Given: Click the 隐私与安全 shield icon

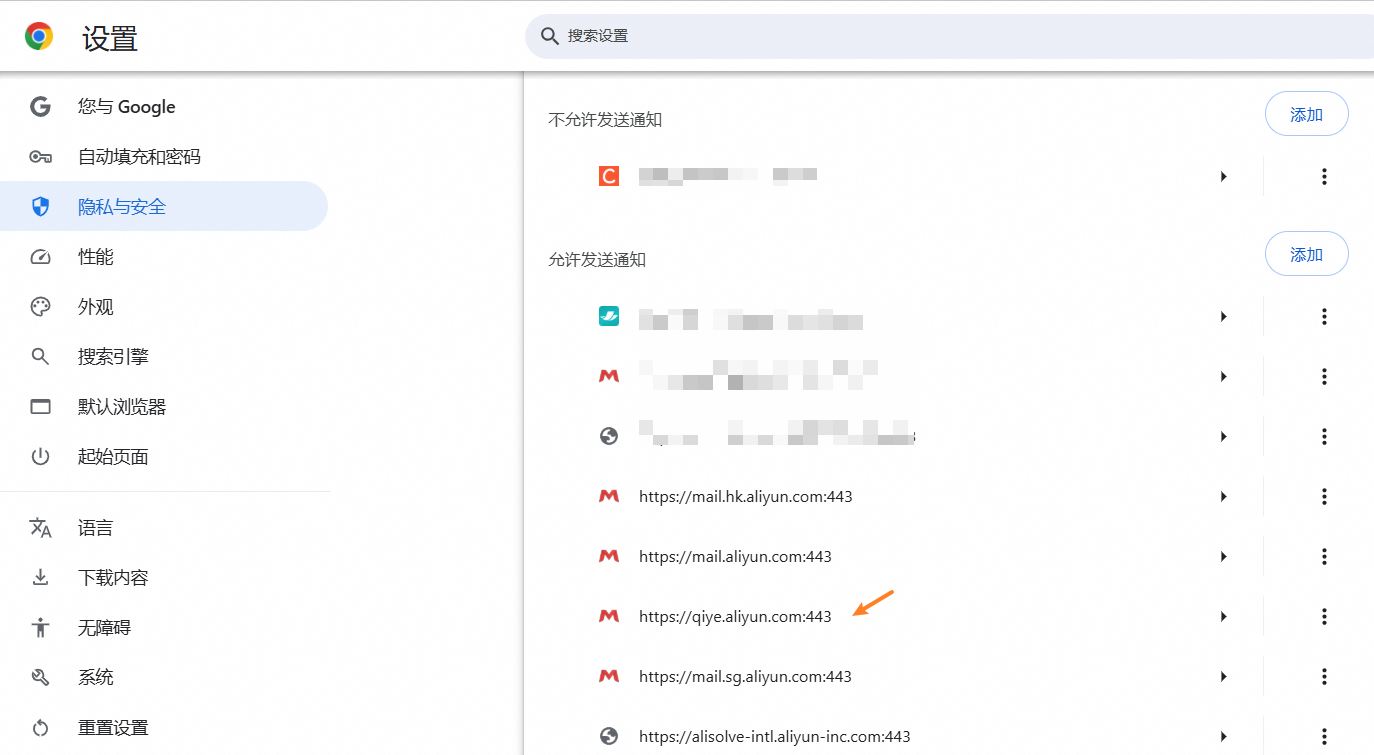Looking at the screenshot, I should [x=40, y=207].
